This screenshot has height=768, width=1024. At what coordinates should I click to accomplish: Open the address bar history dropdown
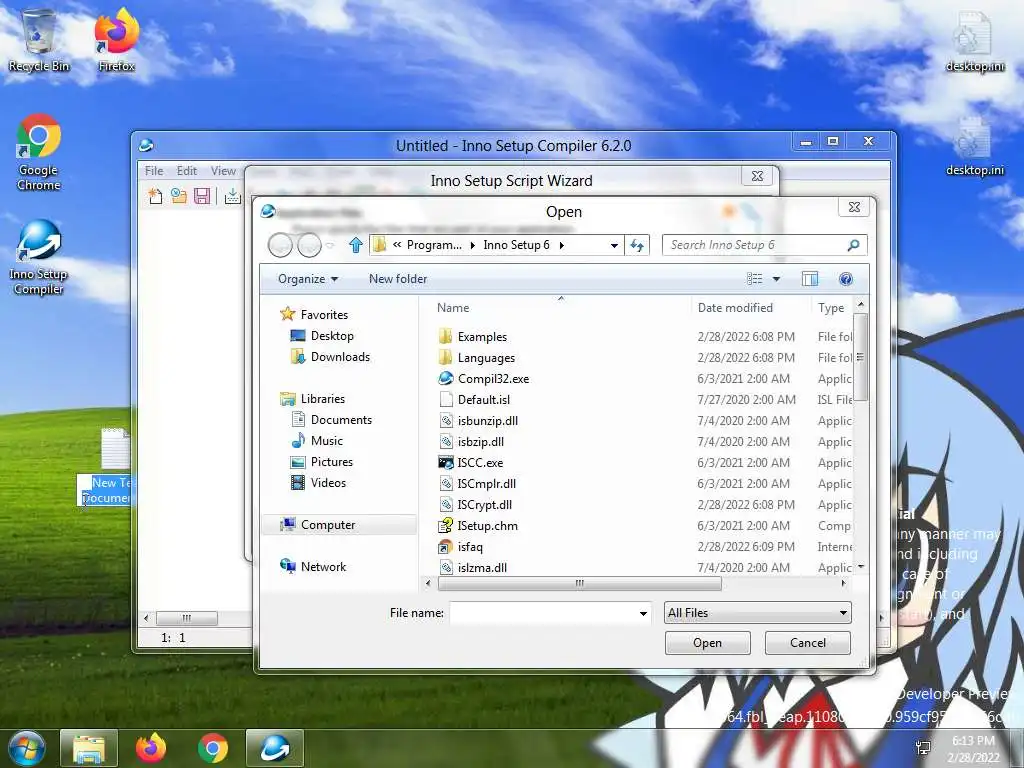pos(614,246)
